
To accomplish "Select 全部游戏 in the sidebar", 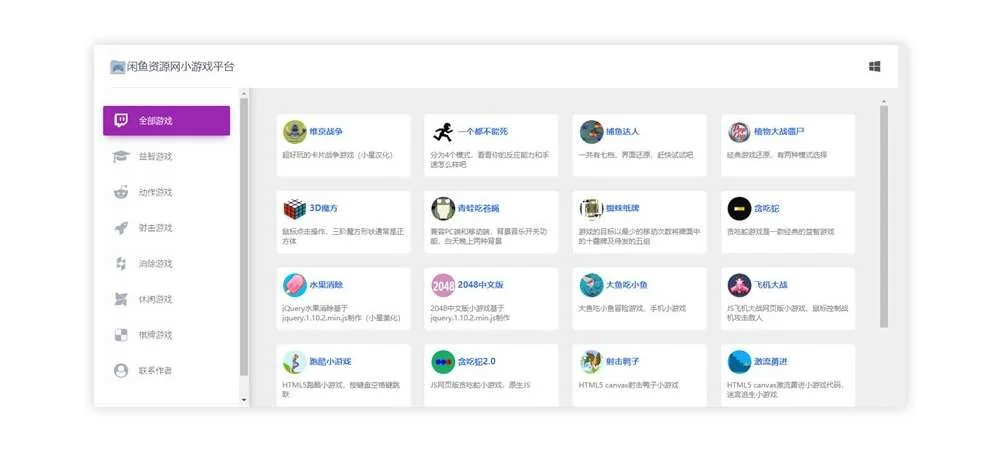I will [166, 121].
